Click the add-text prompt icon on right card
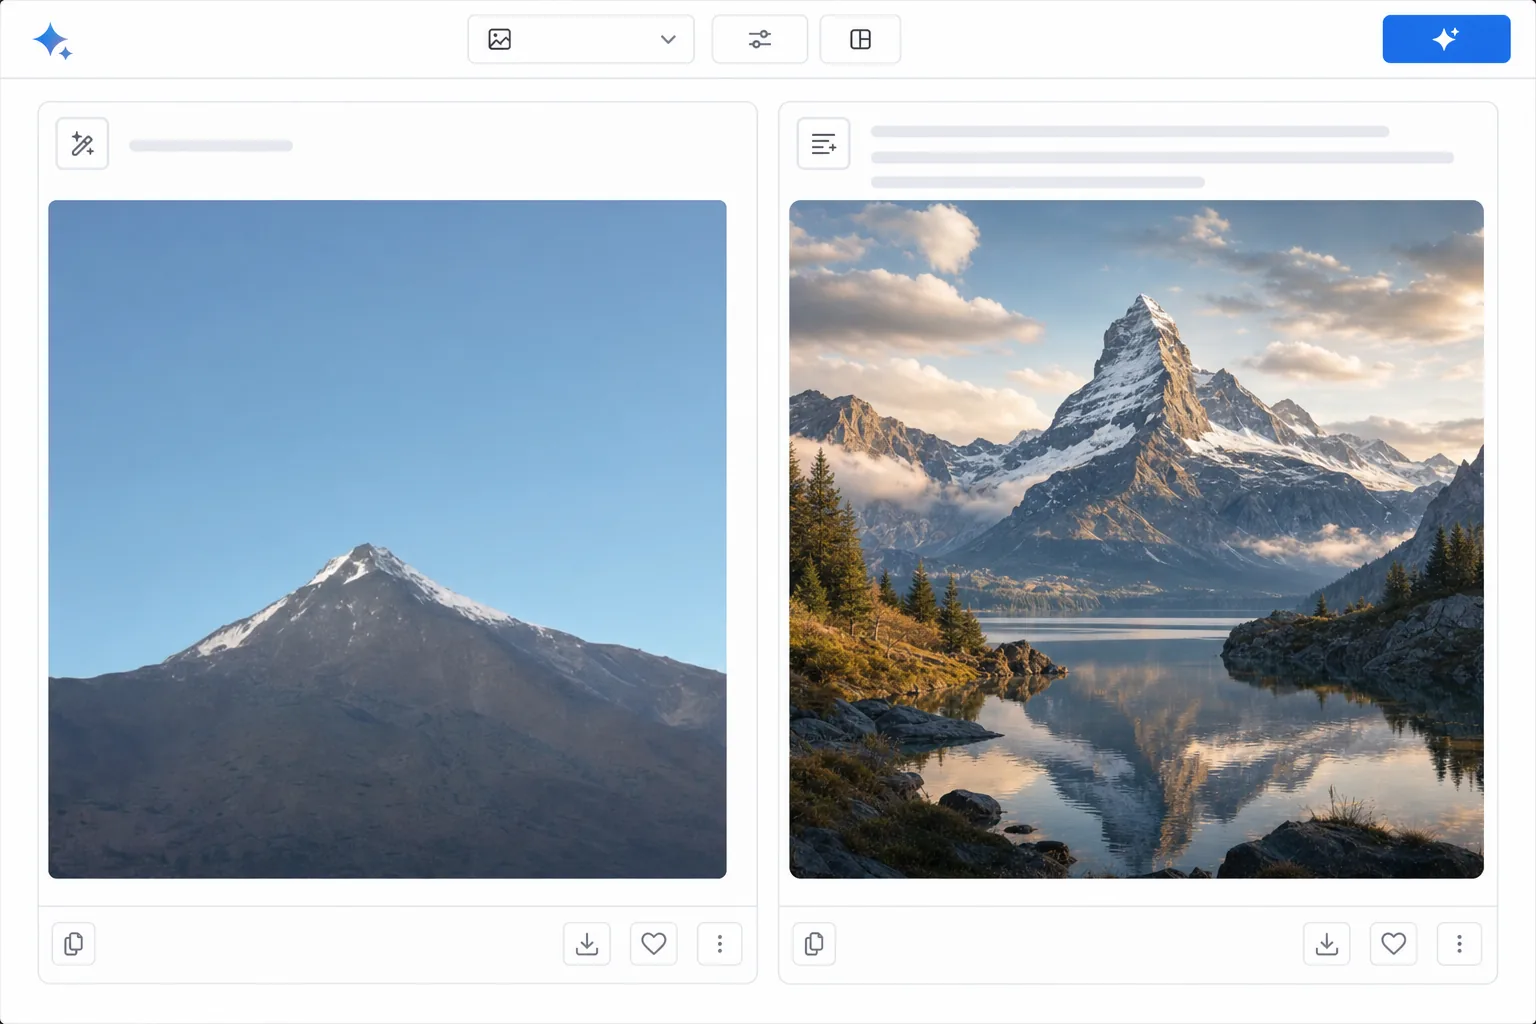Viewport: 1536px width, 1024px height. coord(823,144)
